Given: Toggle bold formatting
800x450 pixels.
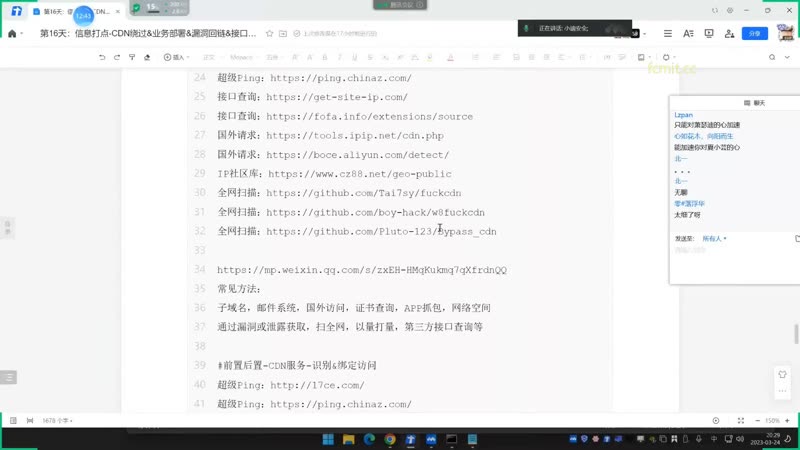Looking at the screenshot, I should 324,57.
